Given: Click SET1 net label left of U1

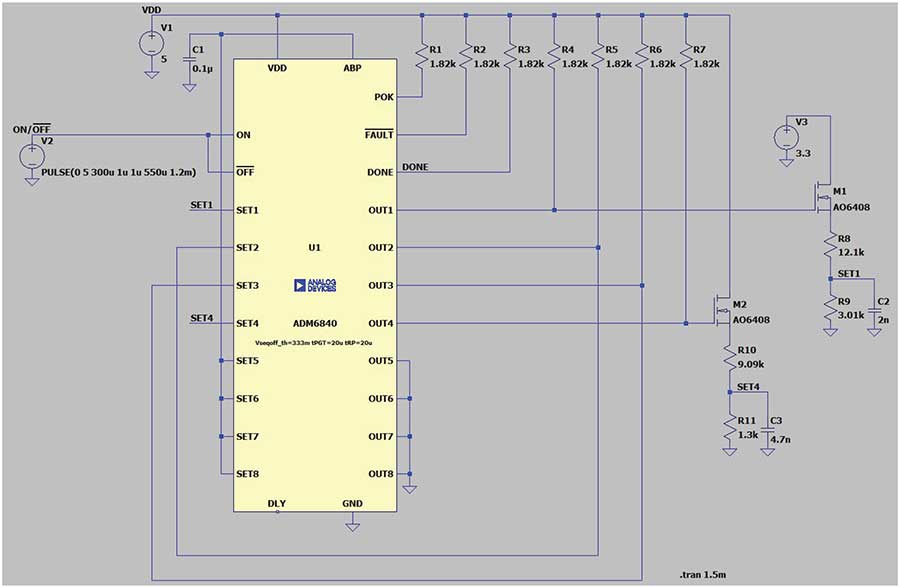Looking at the screenshot, I should tap(201, 204).
